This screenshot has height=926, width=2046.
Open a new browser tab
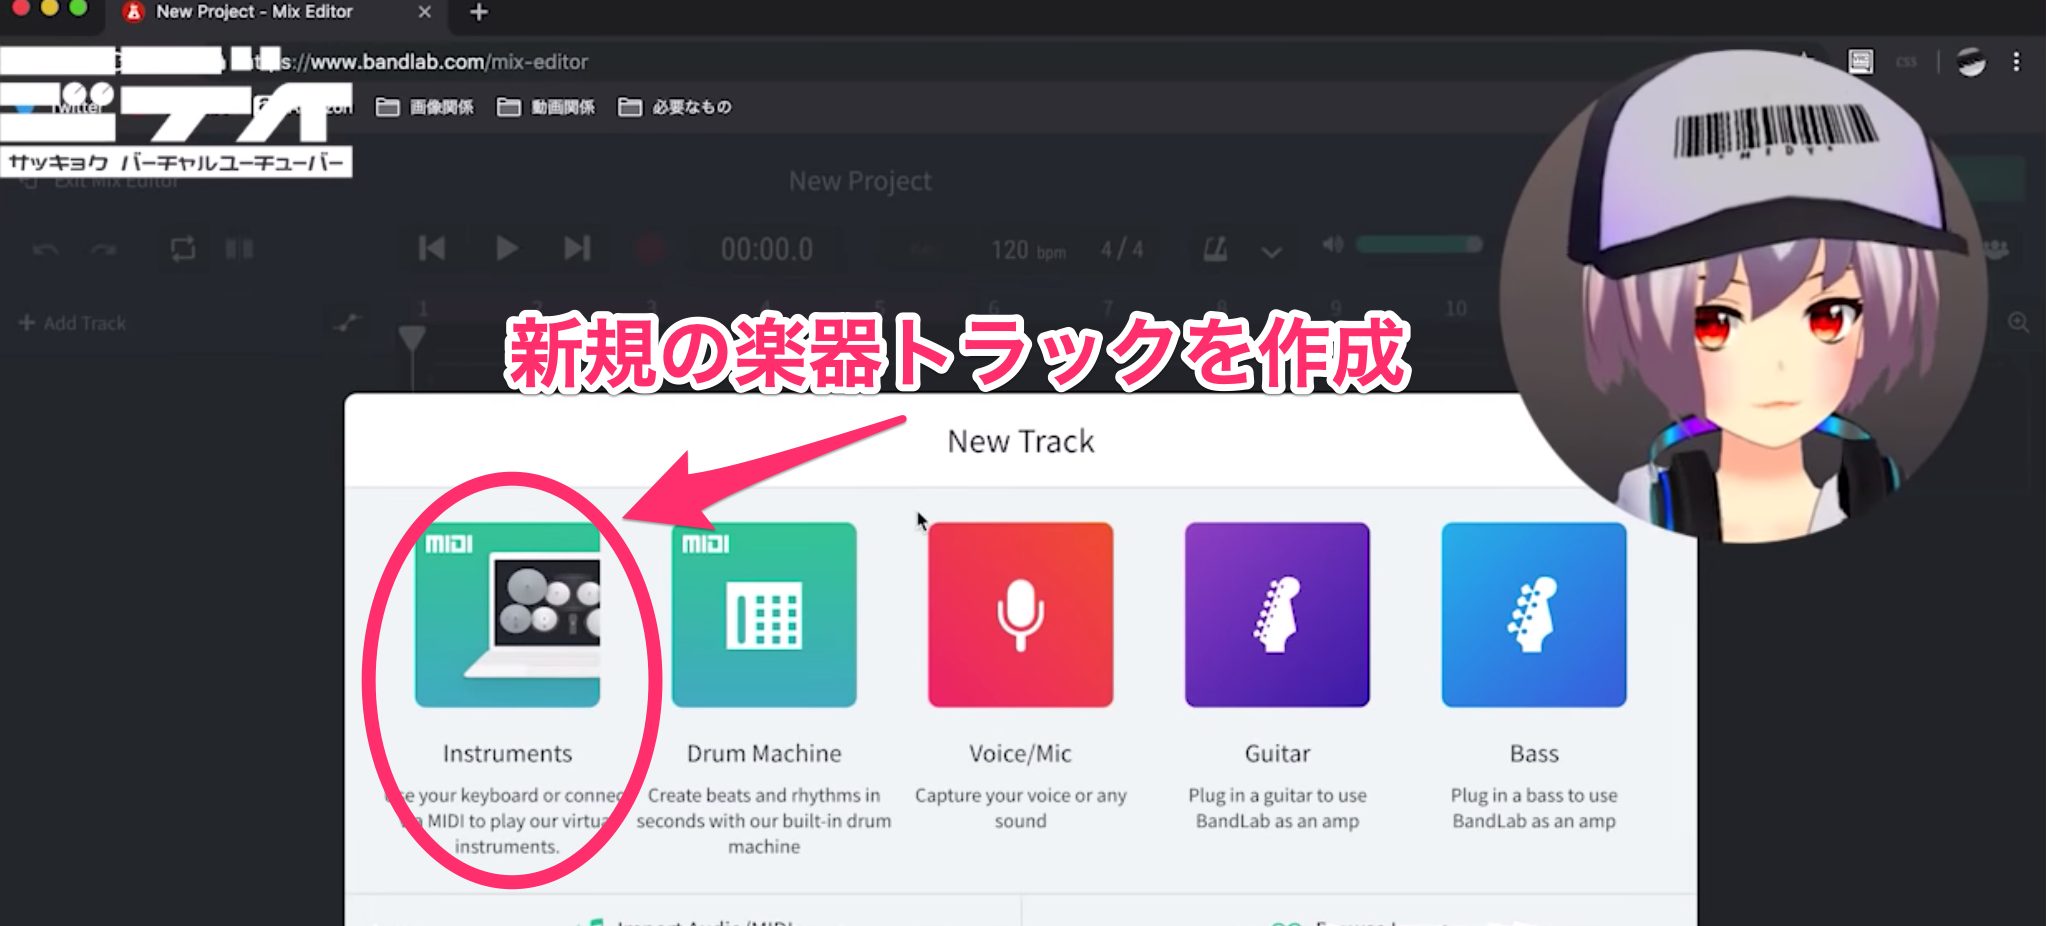[x=479, y=12]
